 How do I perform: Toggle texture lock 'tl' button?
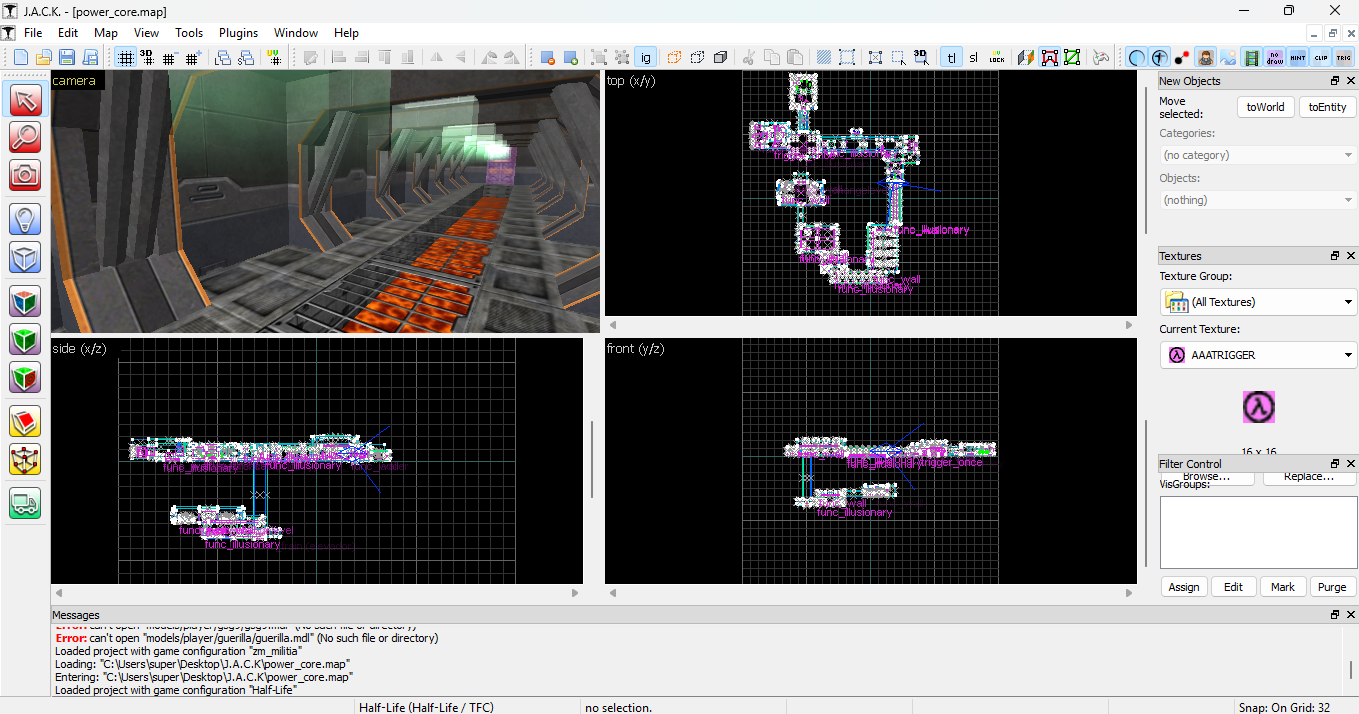click(x=951, y=57)
